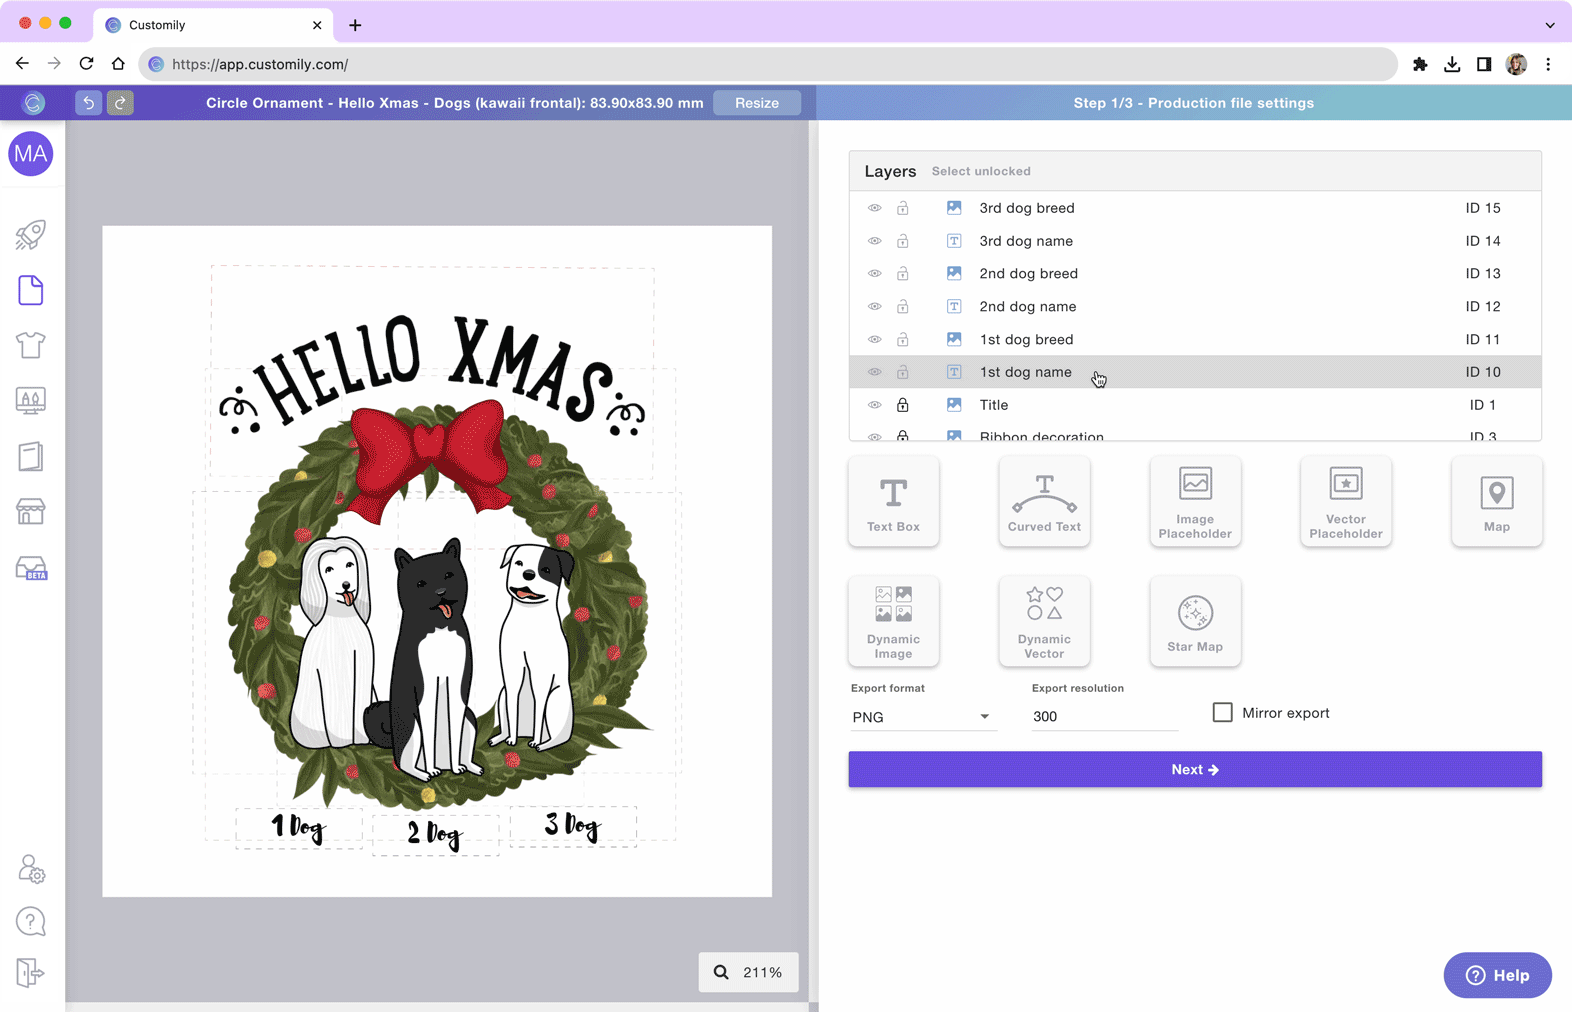
Task: Click the browser downloads icon
Action: coord(1452,64)
